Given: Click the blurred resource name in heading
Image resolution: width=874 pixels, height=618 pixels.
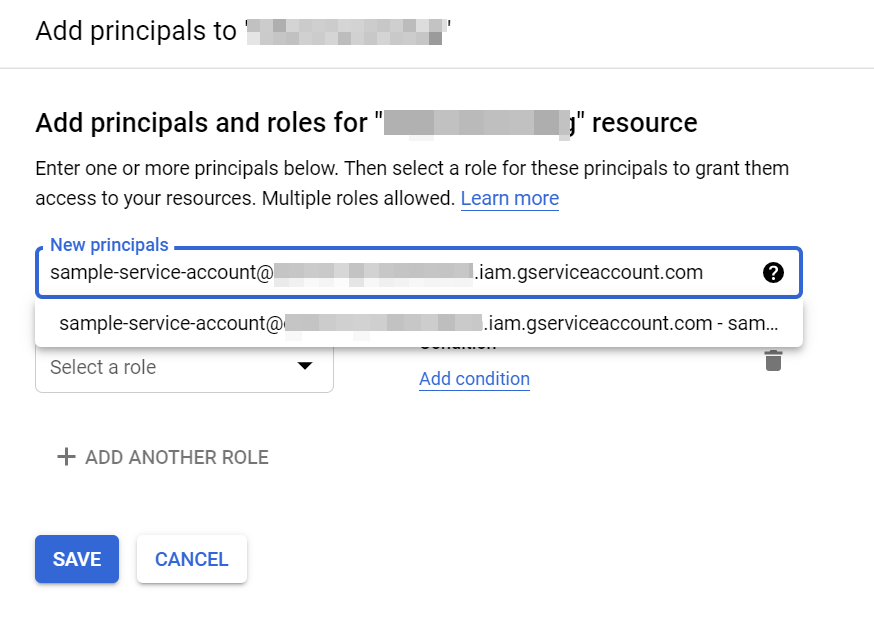Looking at the screenshot, I should point(478,123).
